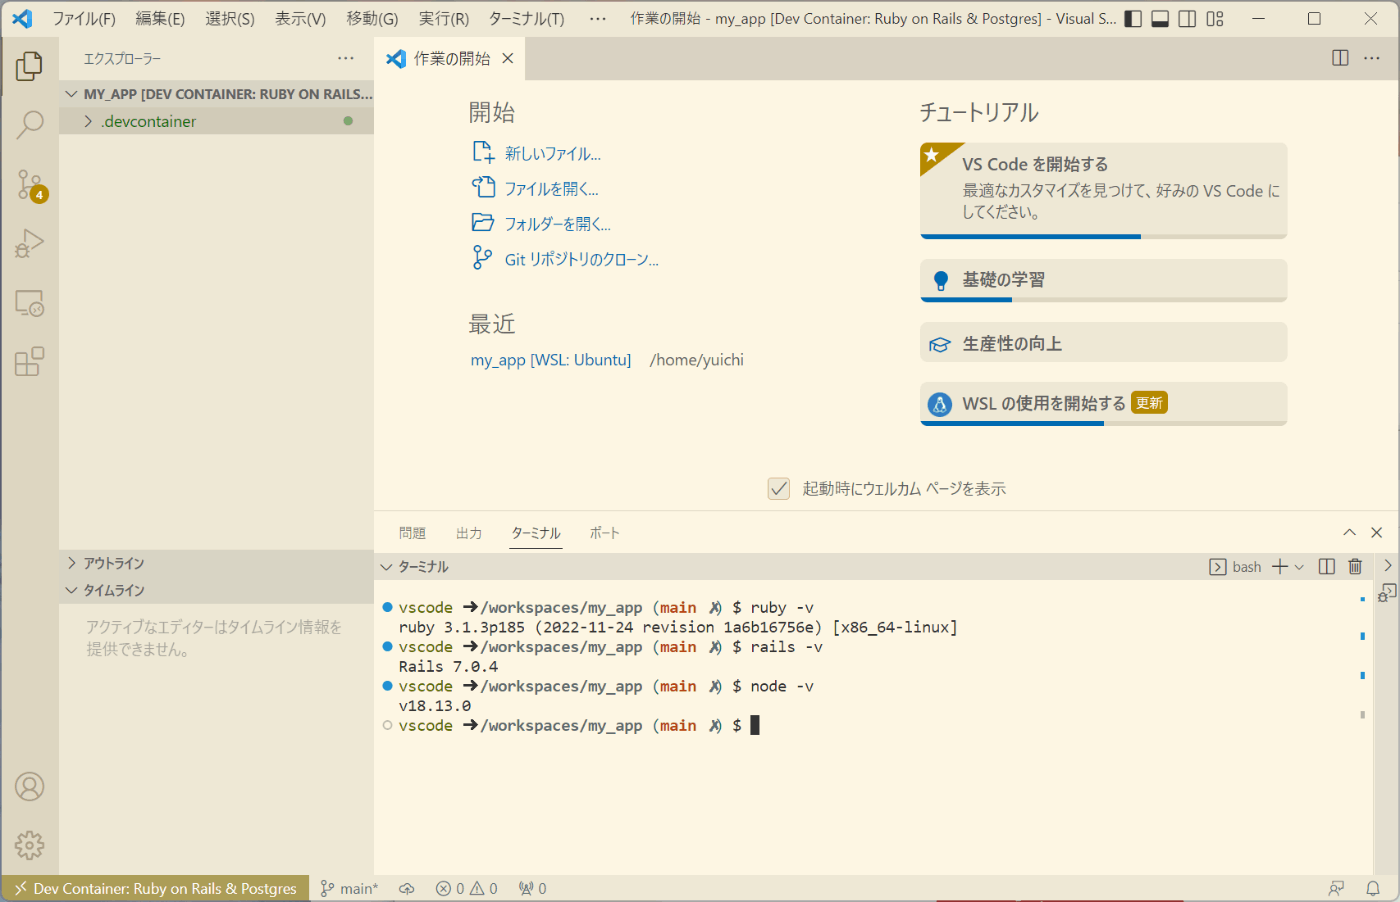Open the Accounts icon in activity bar
Viewport: 1400px width, 902px height.
click(x=29, y=787)
